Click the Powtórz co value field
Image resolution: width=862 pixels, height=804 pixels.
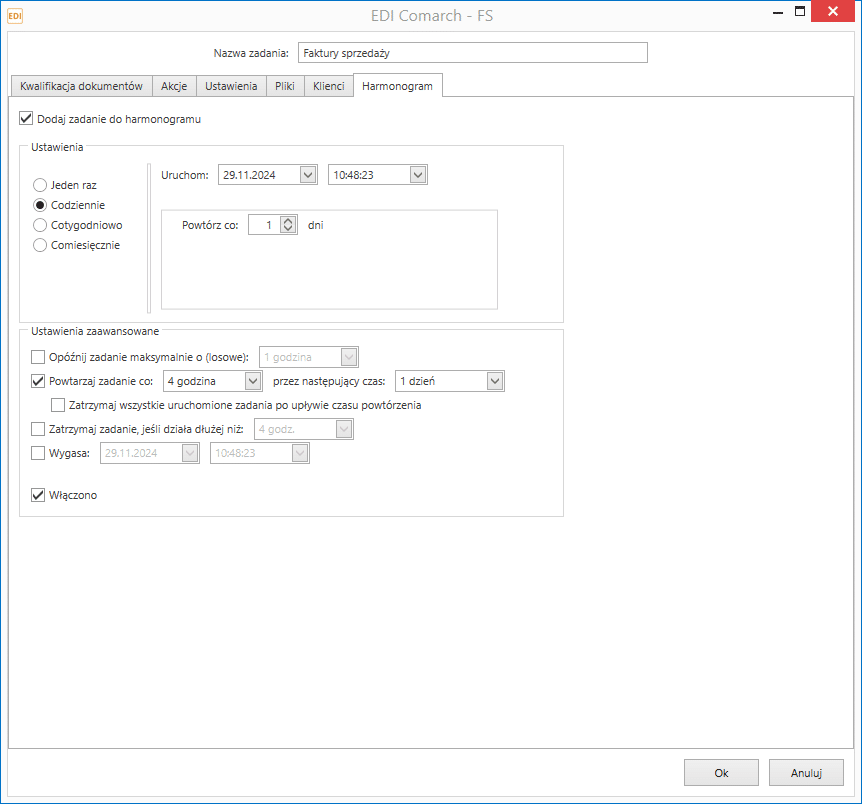(x=264, y=225)
